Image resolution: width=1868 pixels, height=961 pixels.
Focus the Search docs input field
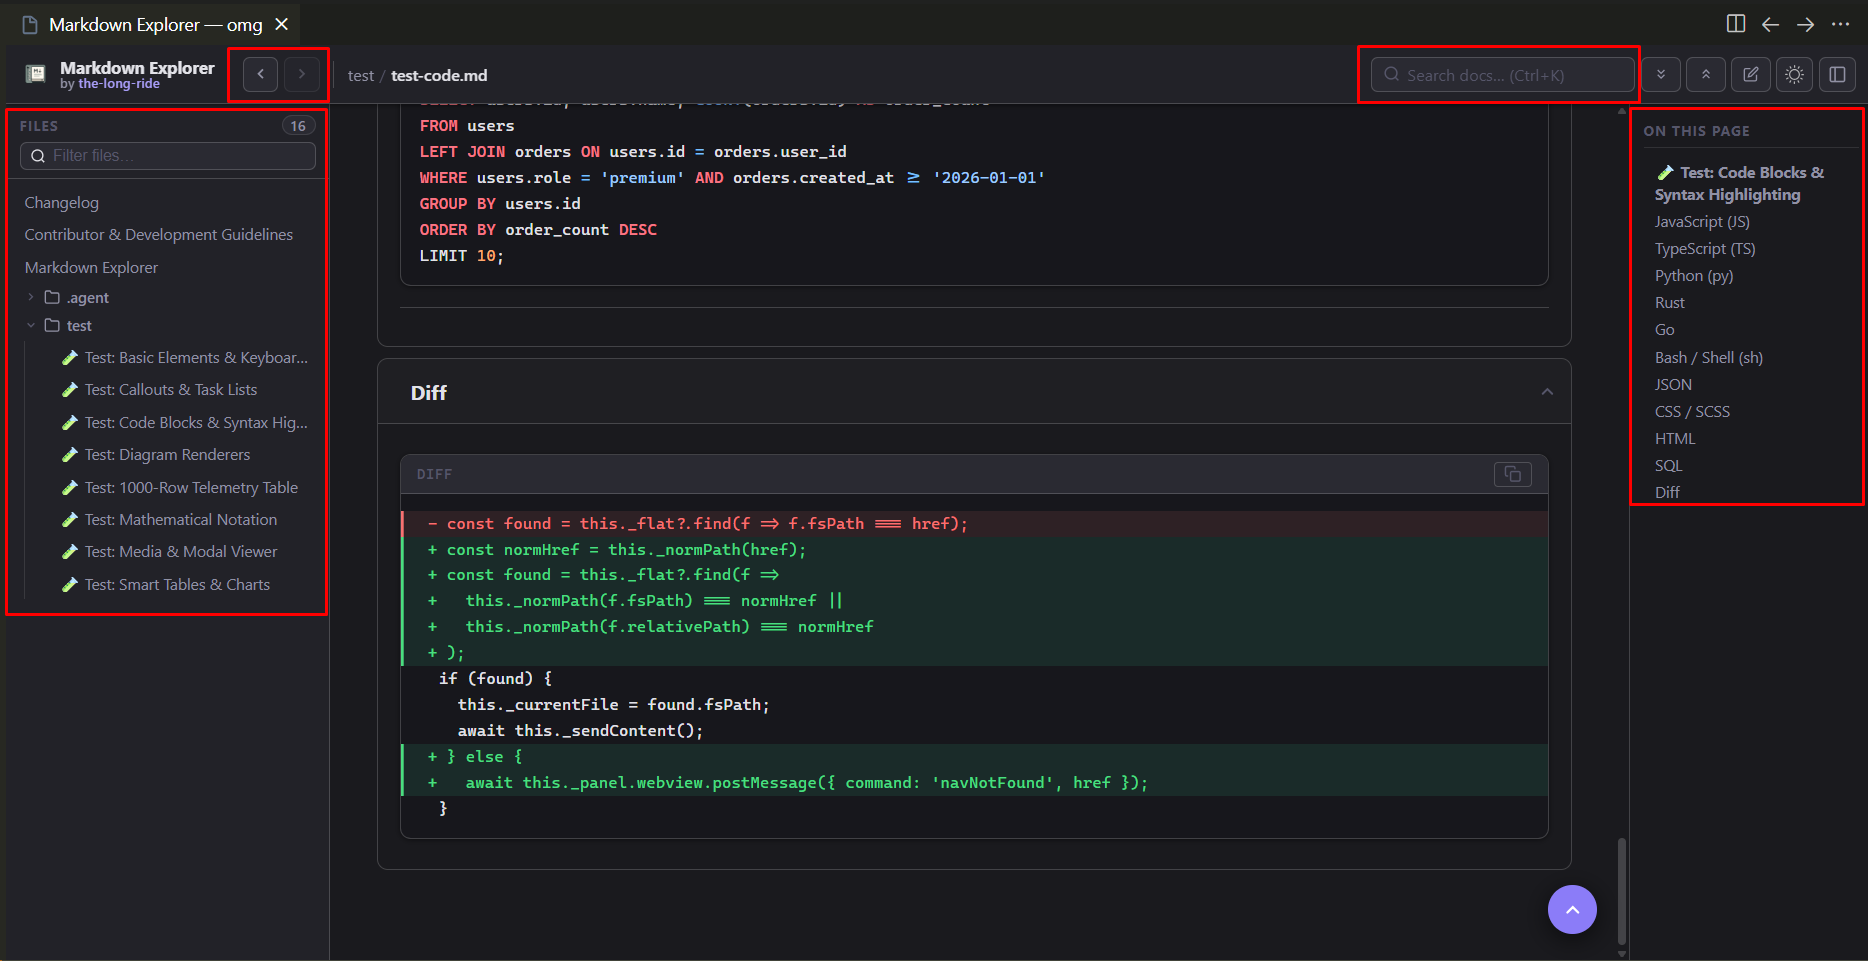pyautogui.click(x=1503, y=75)
